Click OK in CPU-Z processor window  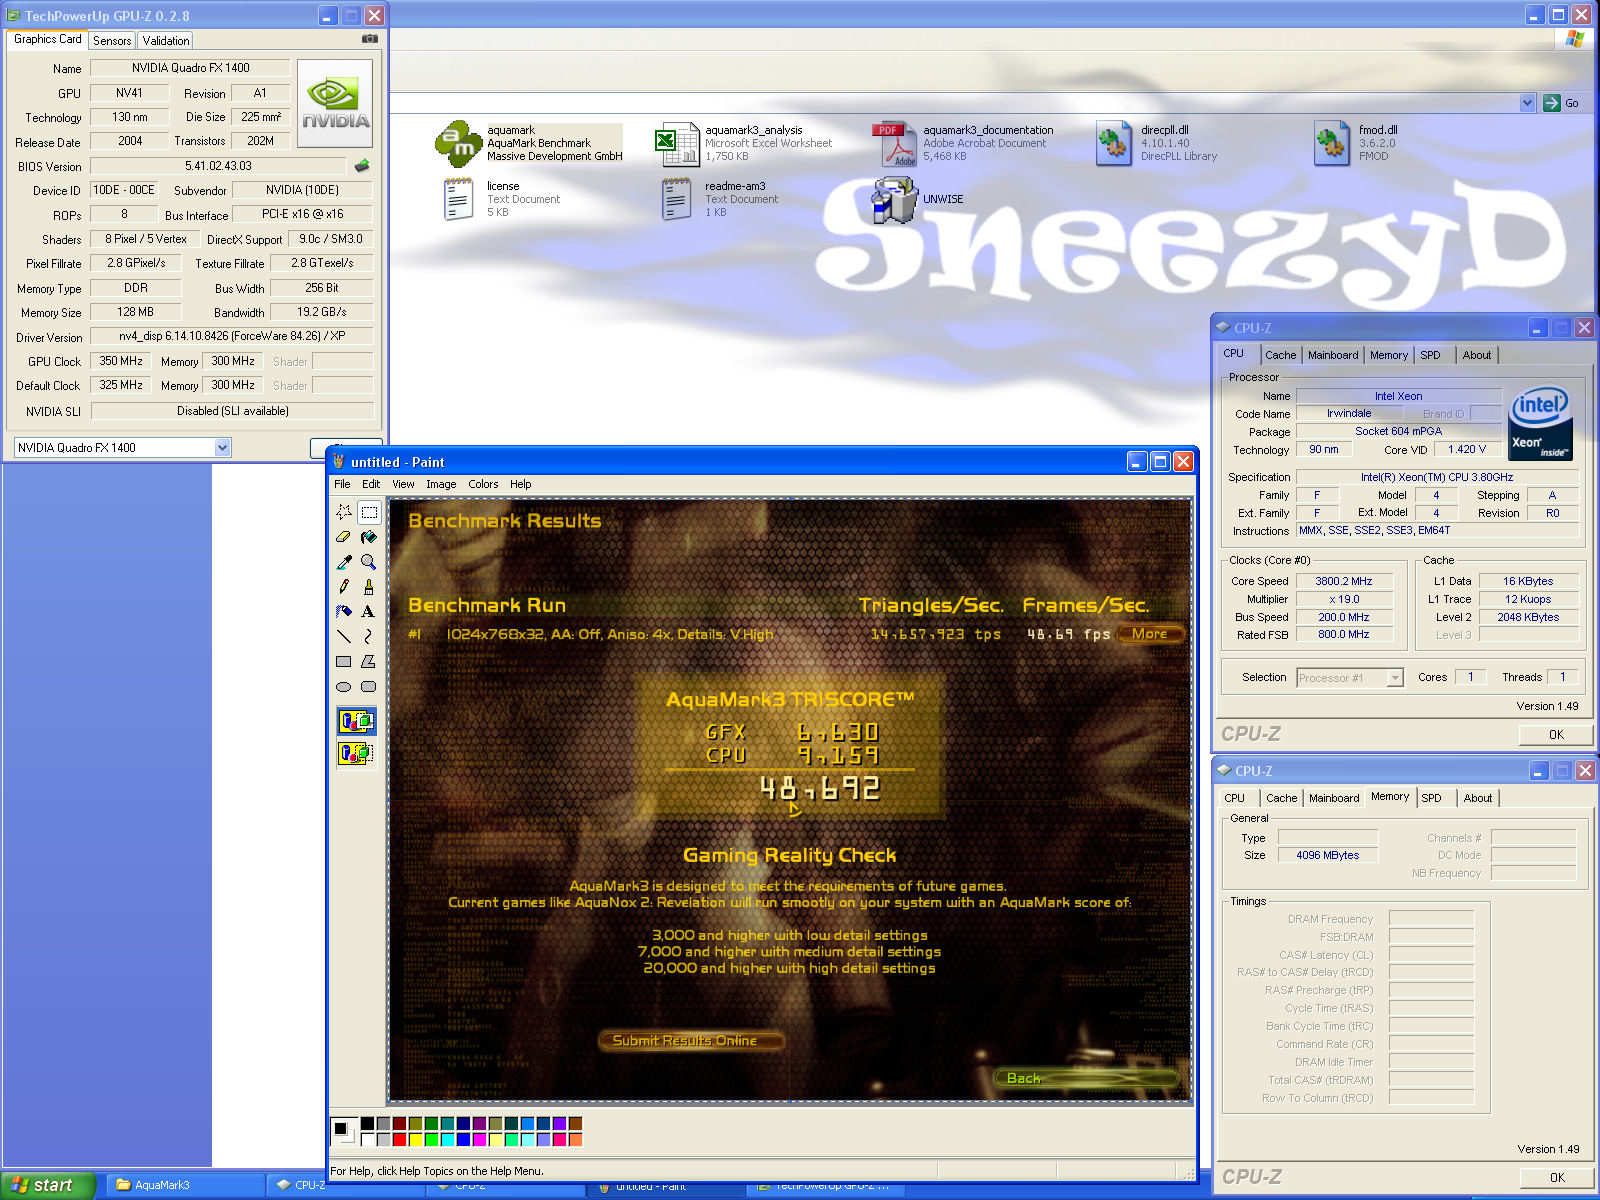1556,734
